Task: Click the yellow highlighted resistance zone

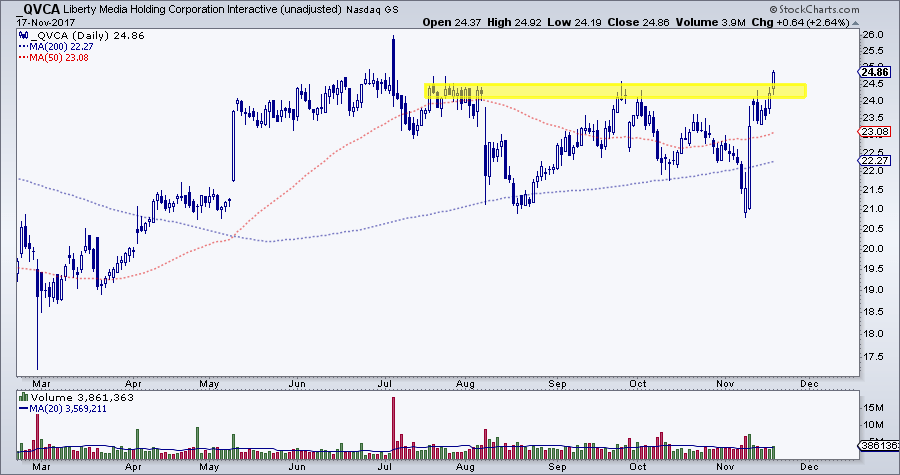Action: pos(615,92)
